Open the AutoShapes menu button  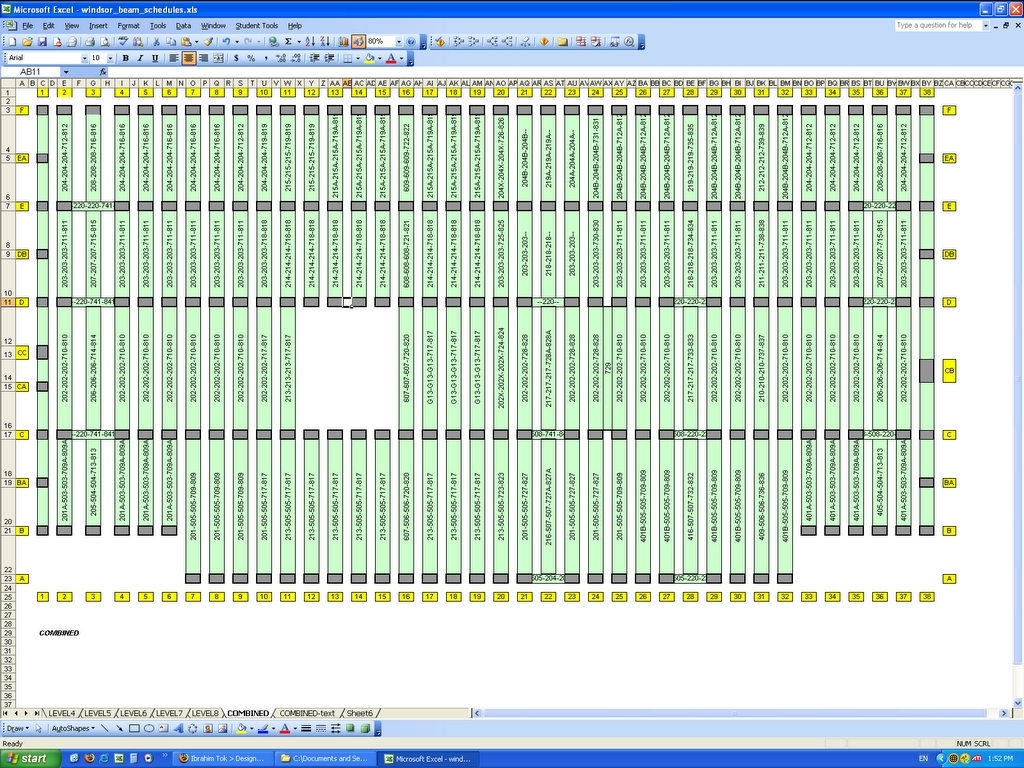coord(74,729)
